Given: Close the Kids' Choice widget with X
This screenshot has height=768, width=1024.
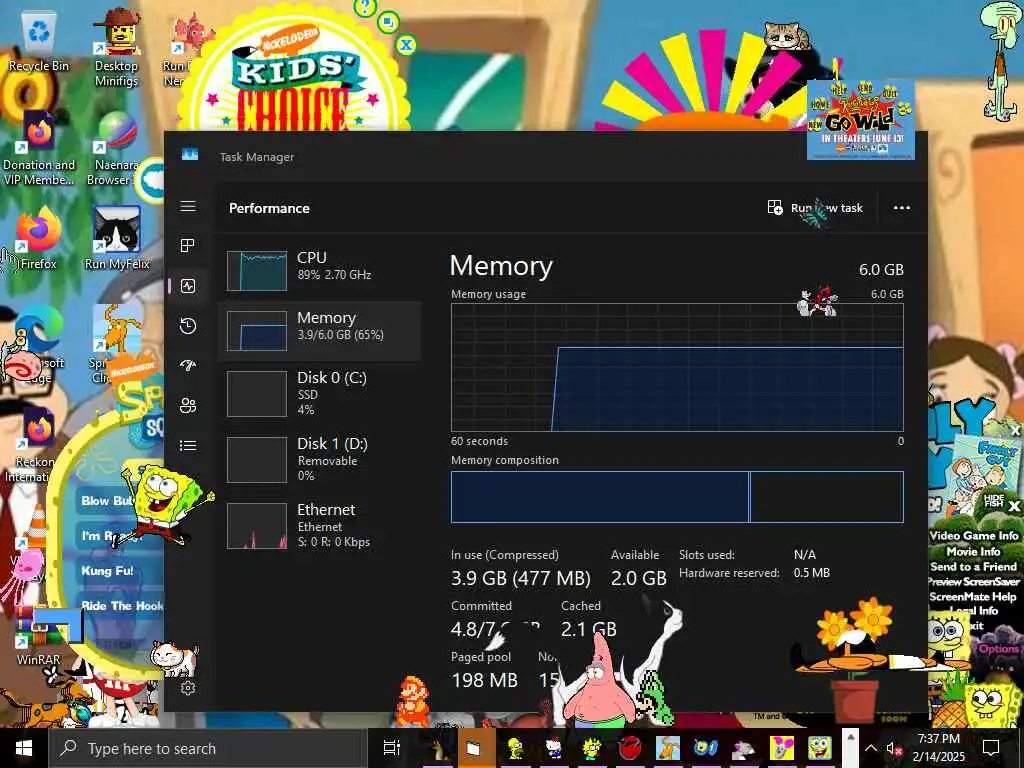Looking at the screenshot, I should (406, 45).
